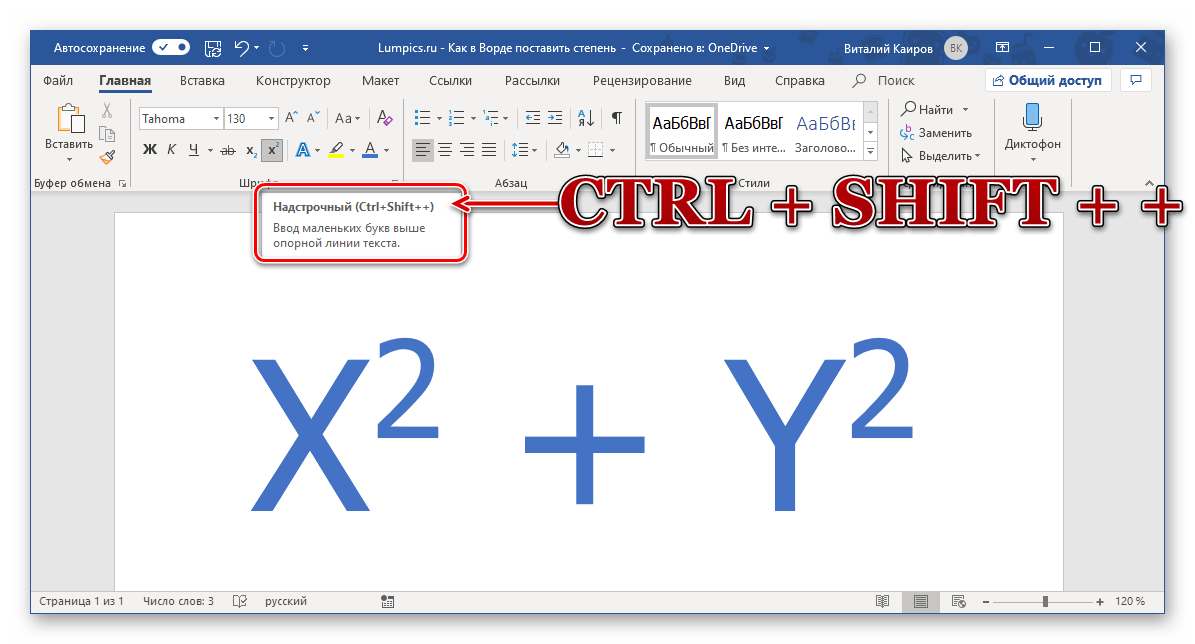This screenshot has height=644, width=1195.
Task: Click the Общий доступ share button
Action: click(x=1047, y=80)
